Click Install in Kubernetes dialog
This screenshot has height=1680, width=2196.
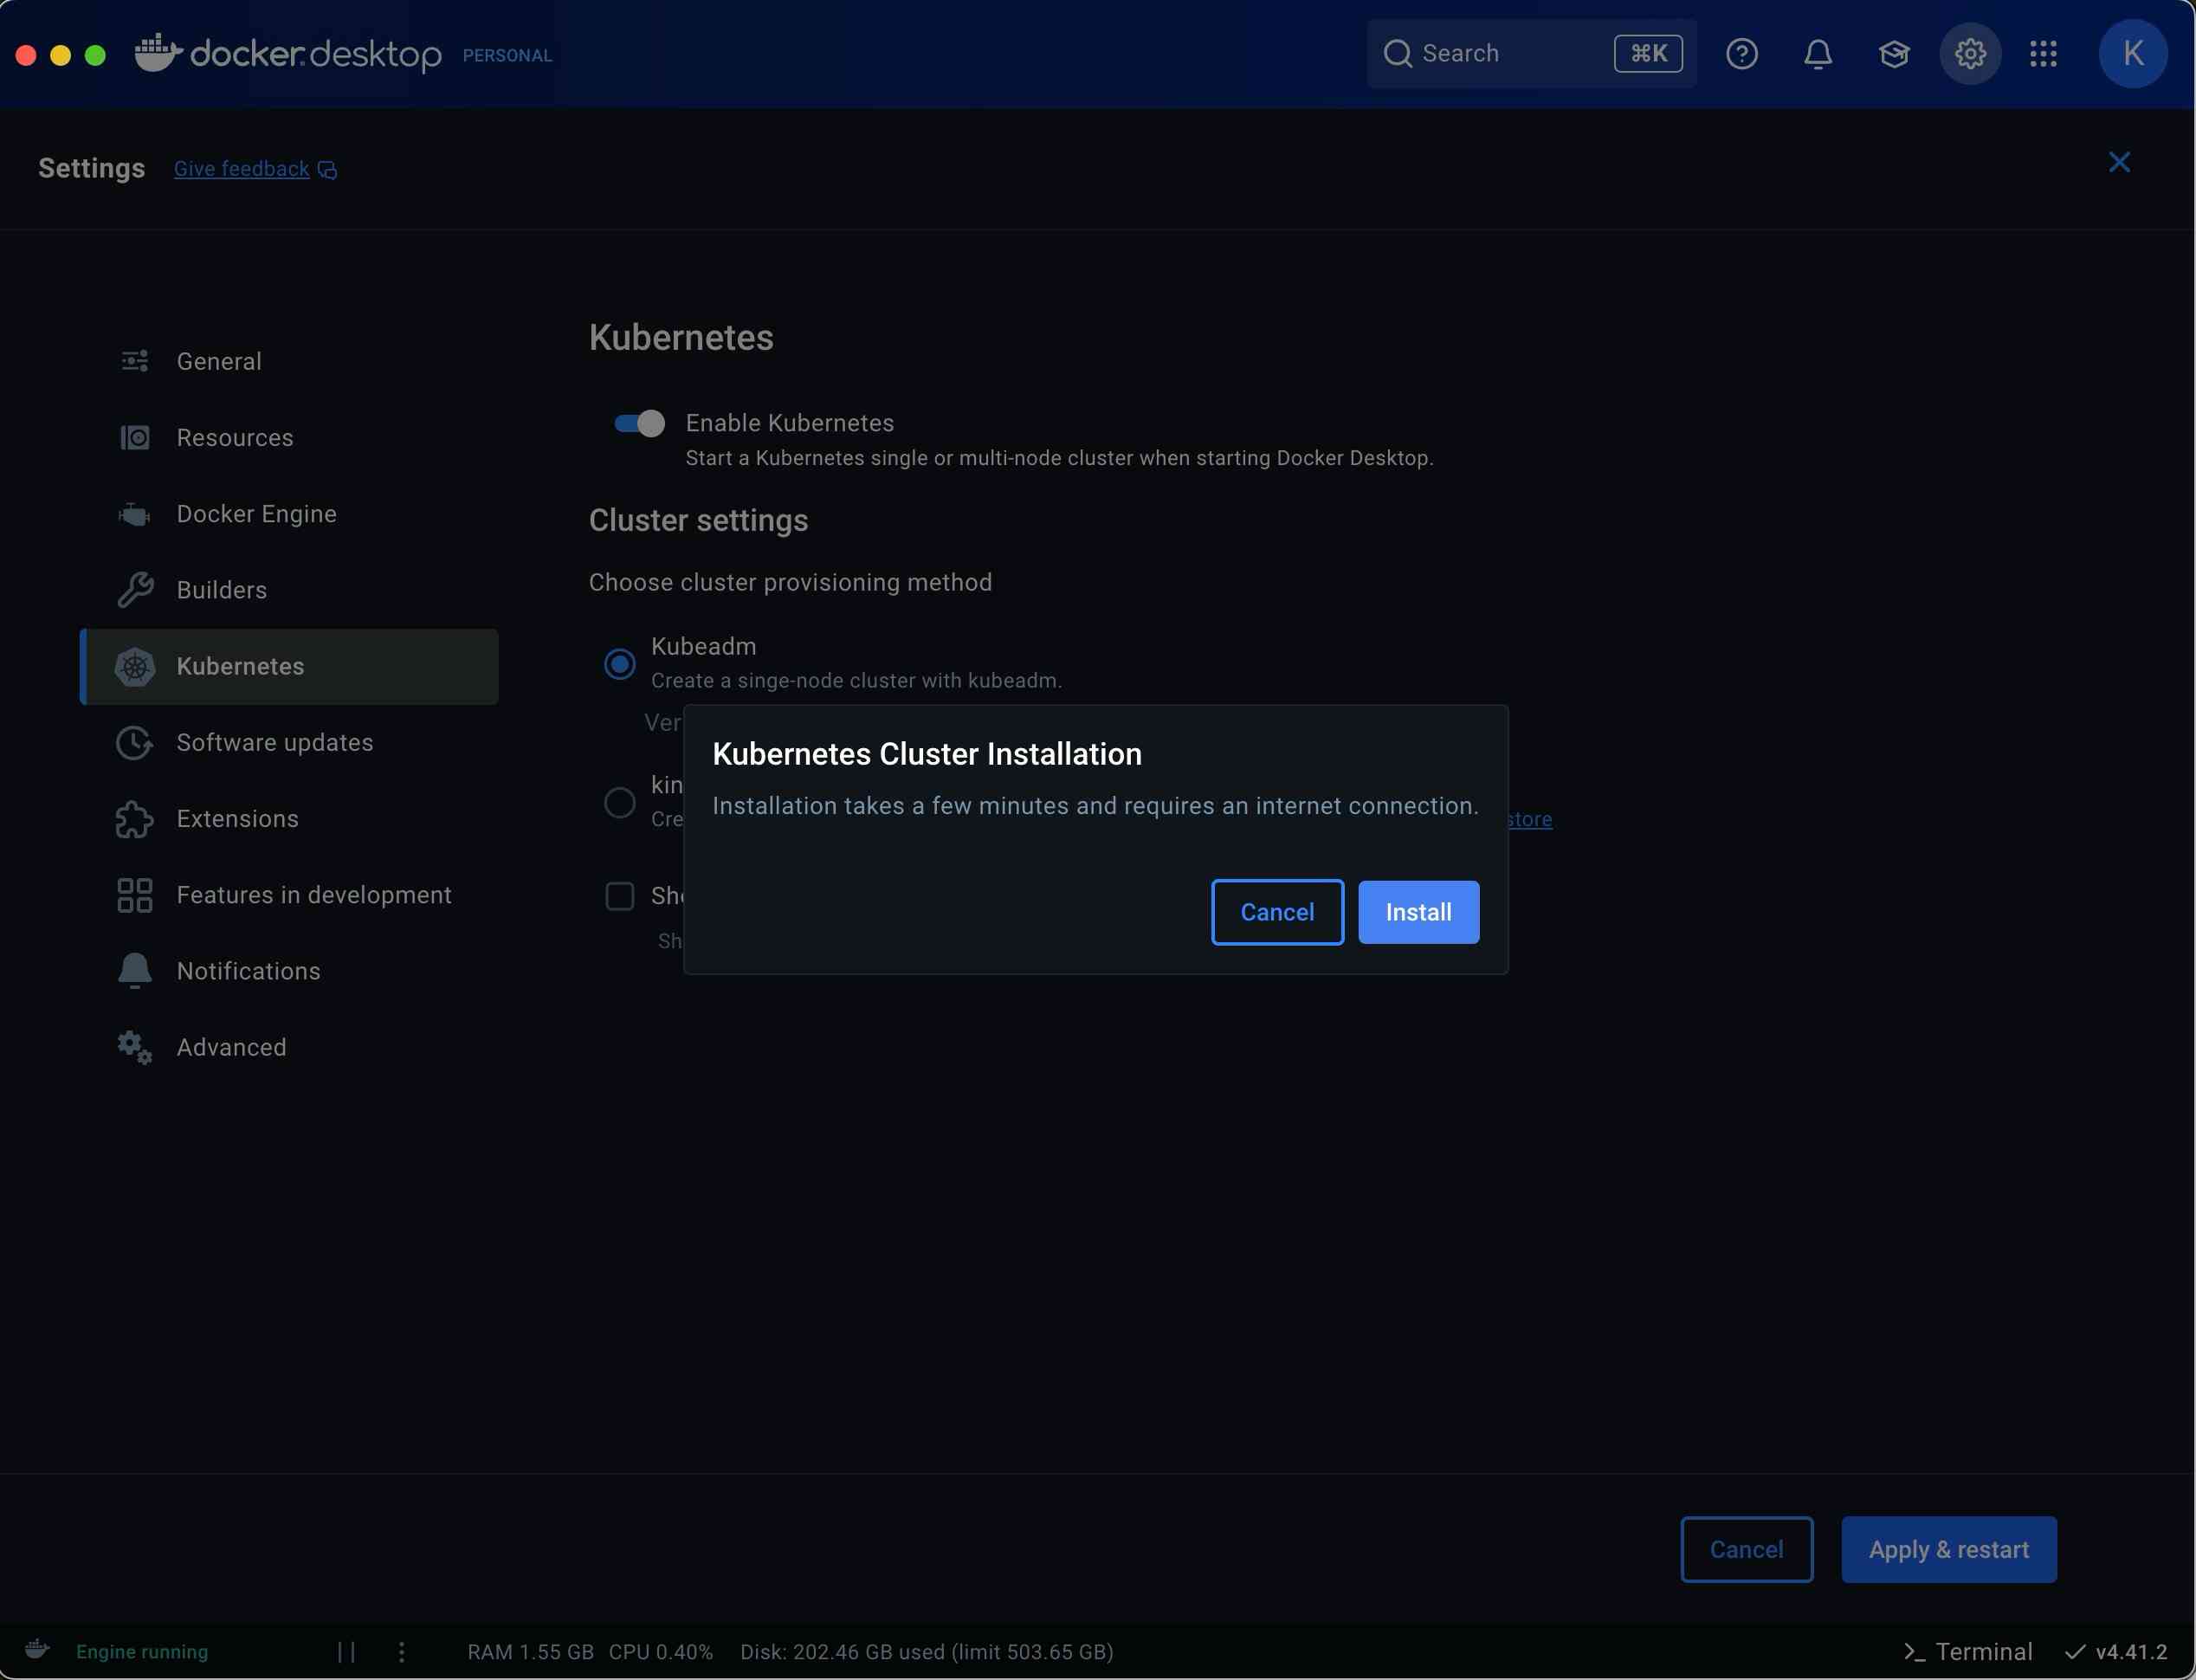click(x=1417, y=912)
